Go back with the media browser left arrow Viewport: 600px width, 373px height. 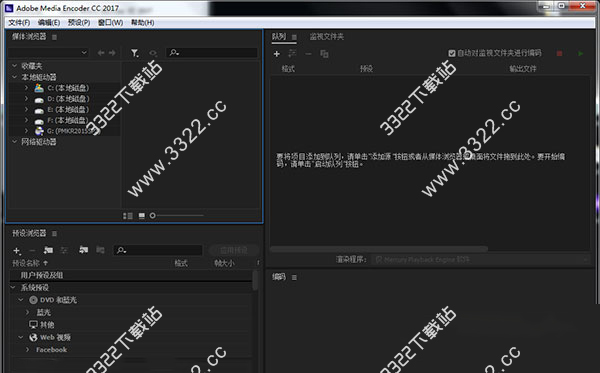click(101, 53)
